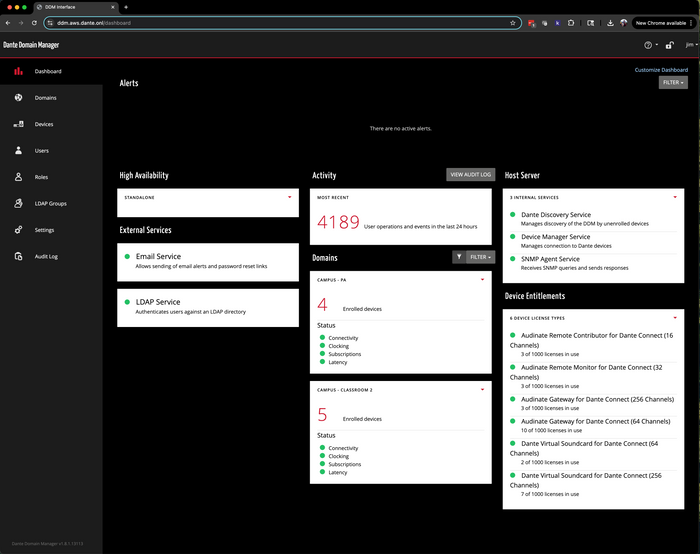700x554 pixels.
Task: Select the Roles outline-person icon
Action: pos(18,177)
